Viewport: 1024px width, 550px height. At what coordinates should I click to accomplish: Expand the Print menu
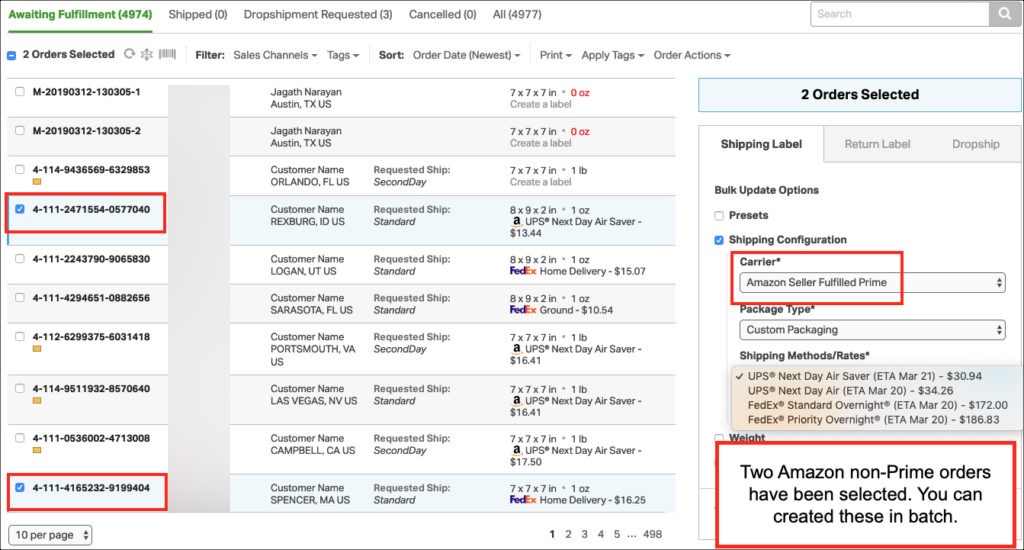click(555, 55)
